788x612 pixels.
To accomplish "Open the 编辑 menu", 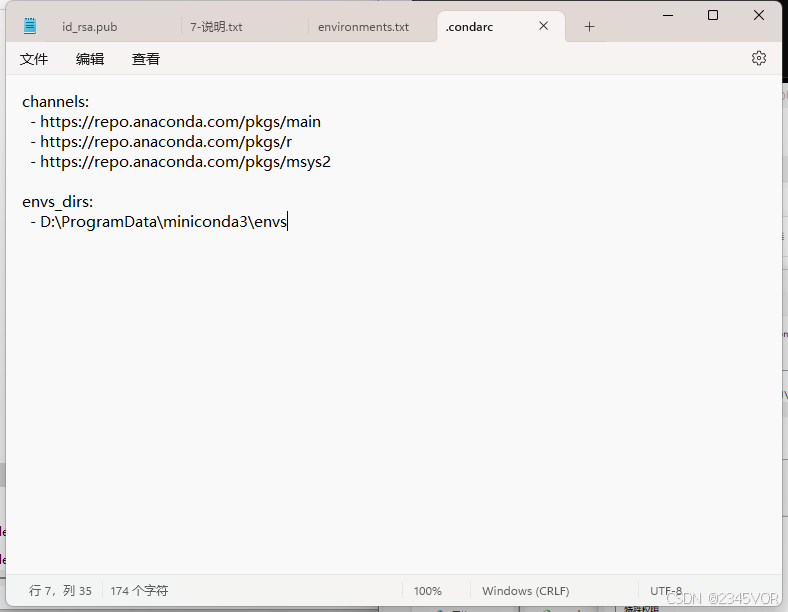I will (x=90, y=59).
